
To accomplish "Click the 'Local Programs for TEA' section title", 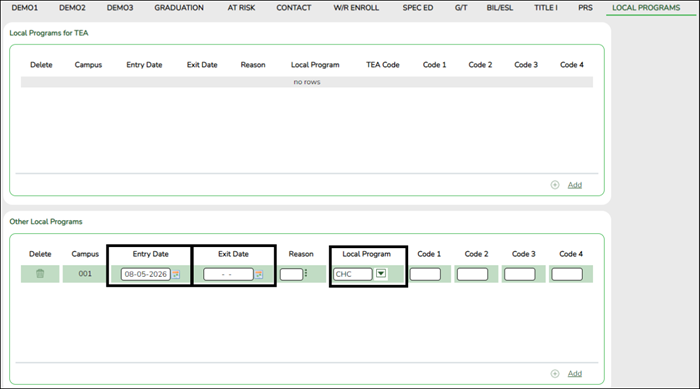I will click(x=49, y=33).
